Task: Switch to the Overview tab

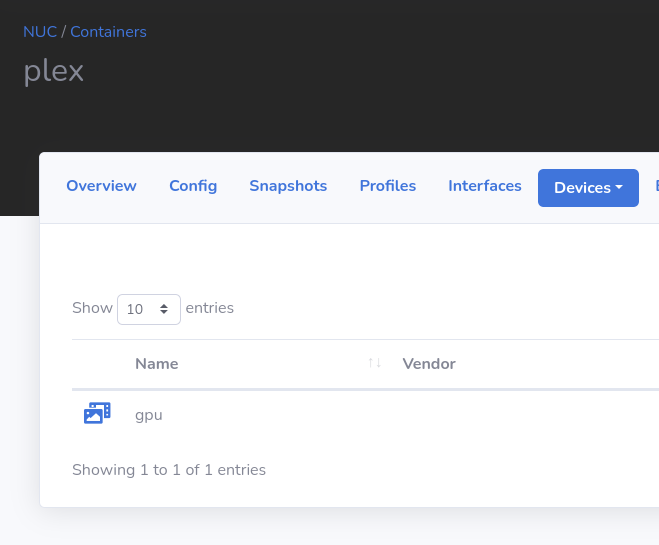Action: click(101, 186)
